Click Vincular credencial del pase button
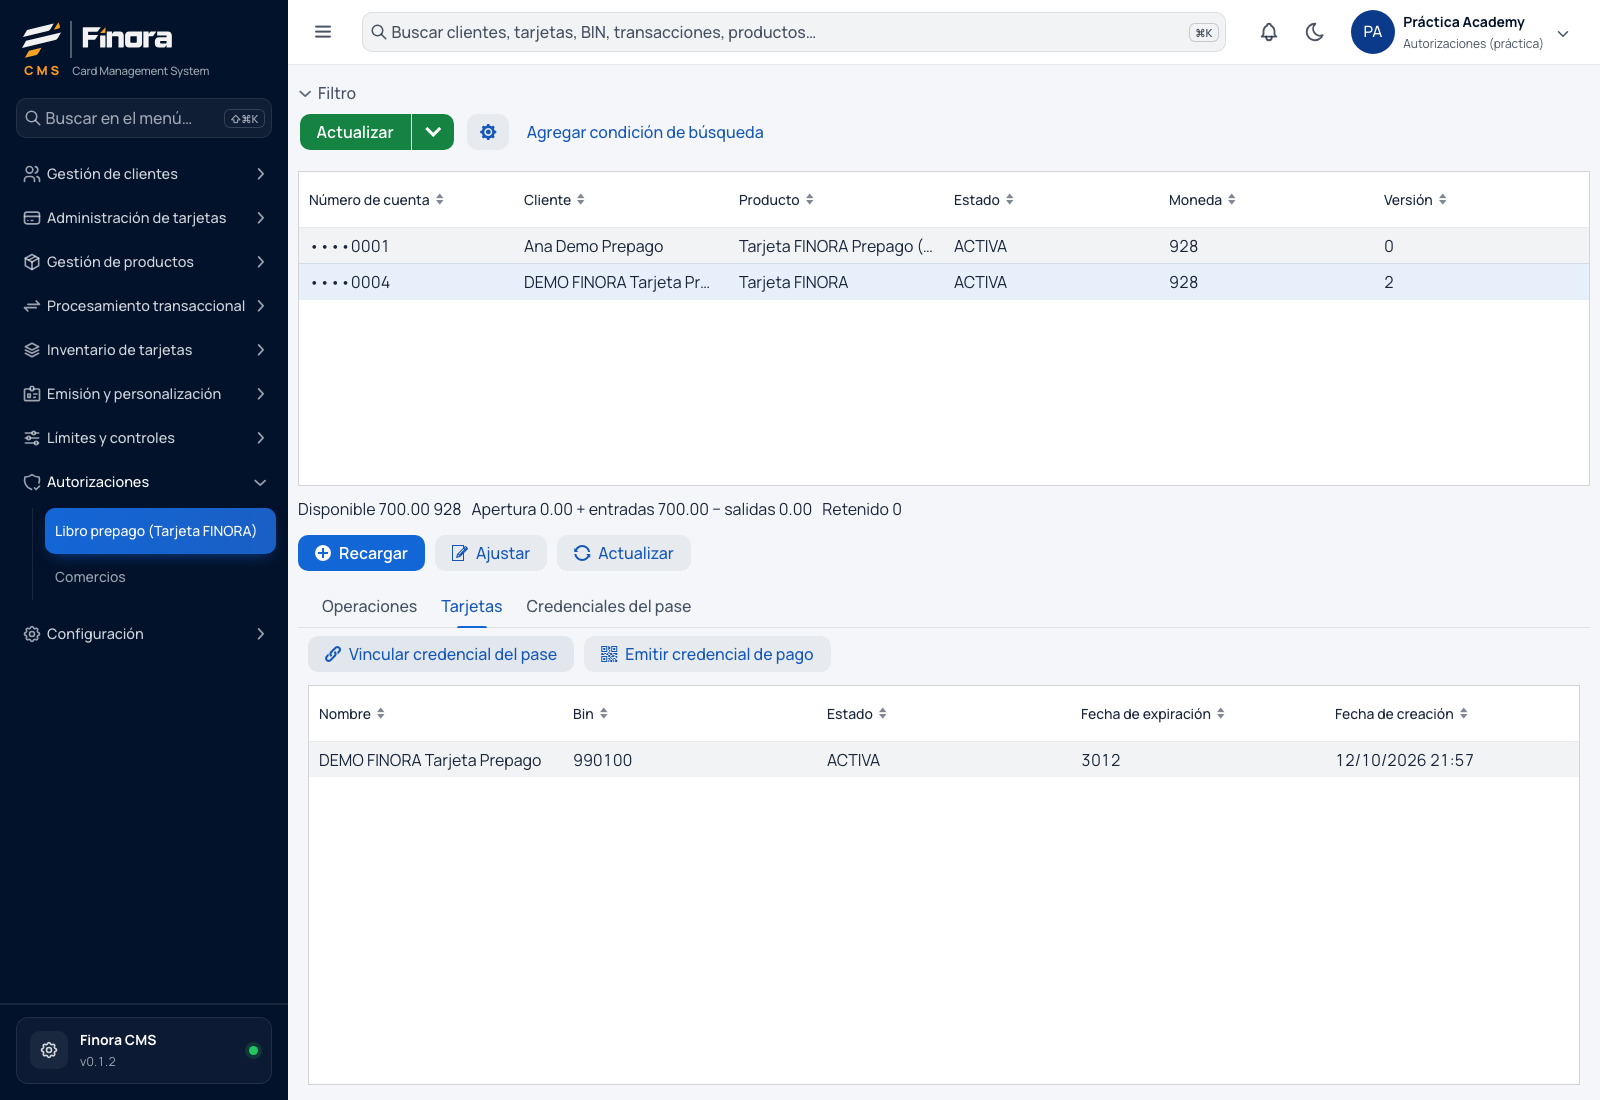The width and height of the screenshot is (1600, 1100). pyautogui.click(x=441, y=654)
